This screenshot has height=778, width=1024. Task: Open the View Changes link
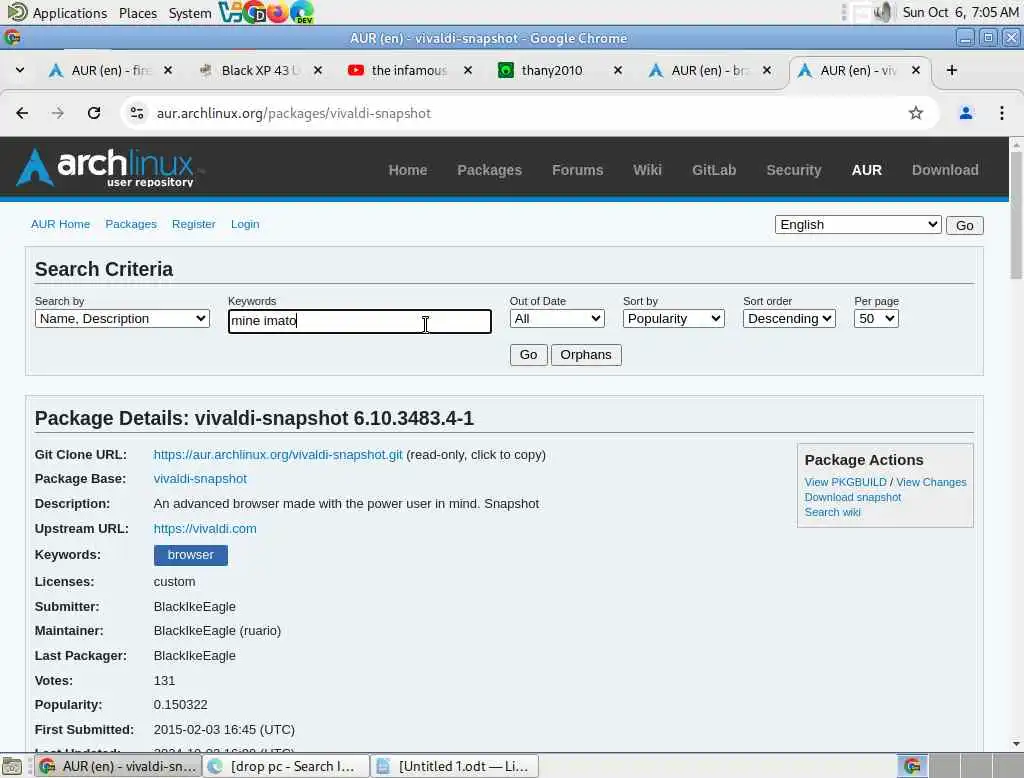pyautogui.click(x=931, y=482)
